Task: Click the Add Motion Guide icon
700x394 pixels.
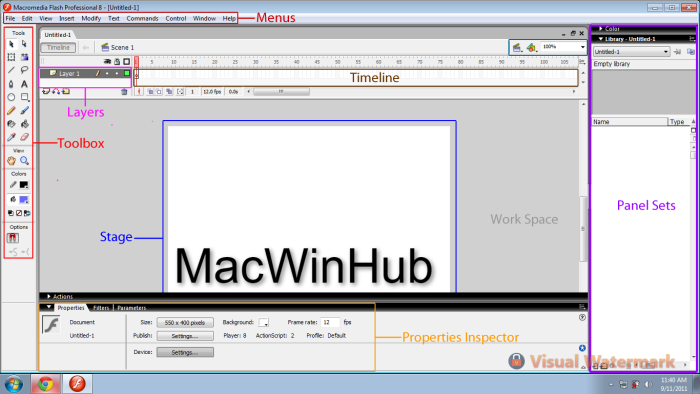Action: pyautogui.click(x=56, y=91)
